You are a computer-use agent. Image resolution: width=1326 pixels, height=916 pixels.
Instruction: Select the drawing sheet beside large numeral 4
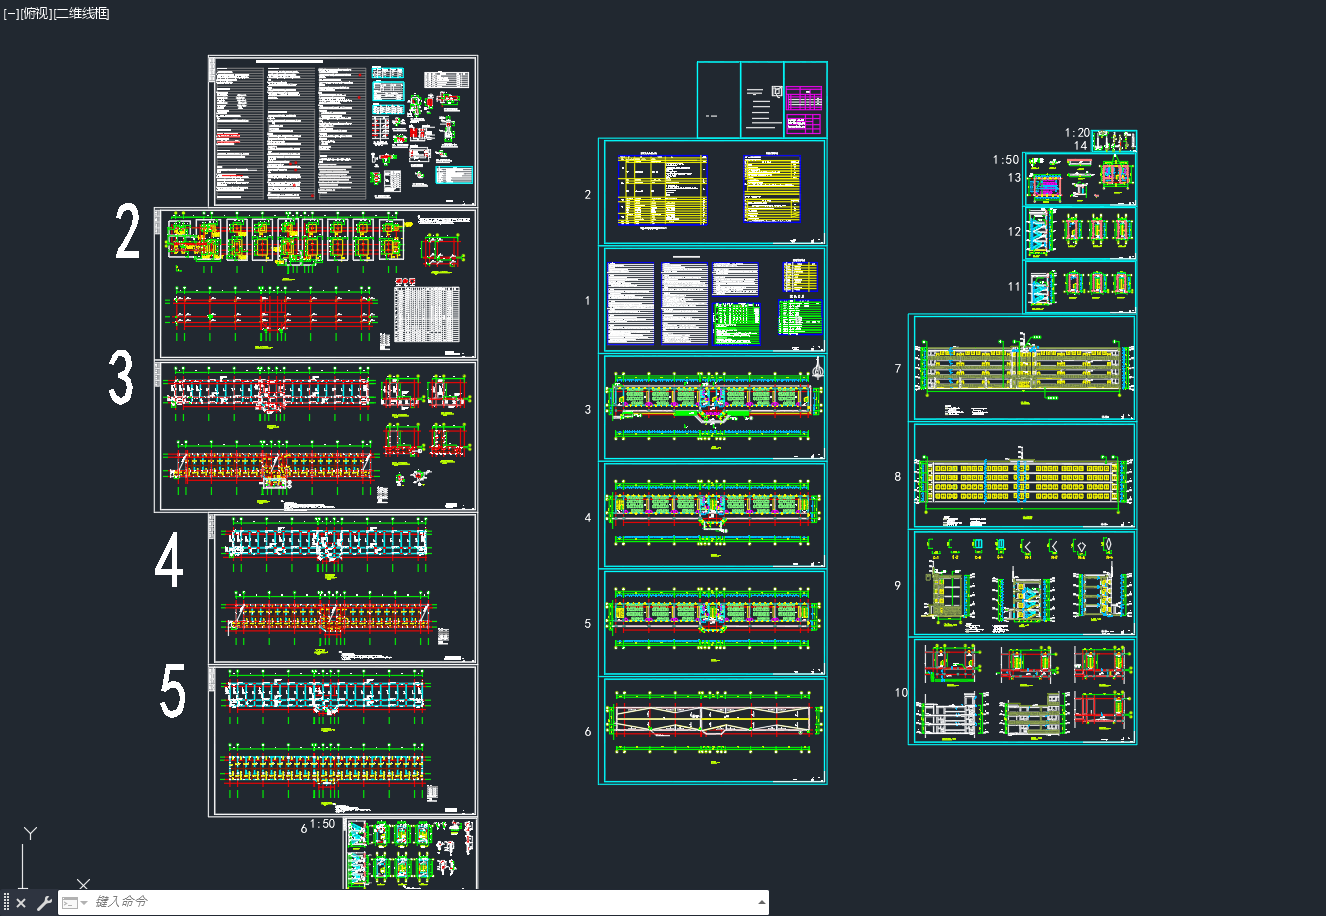(343, 589)
